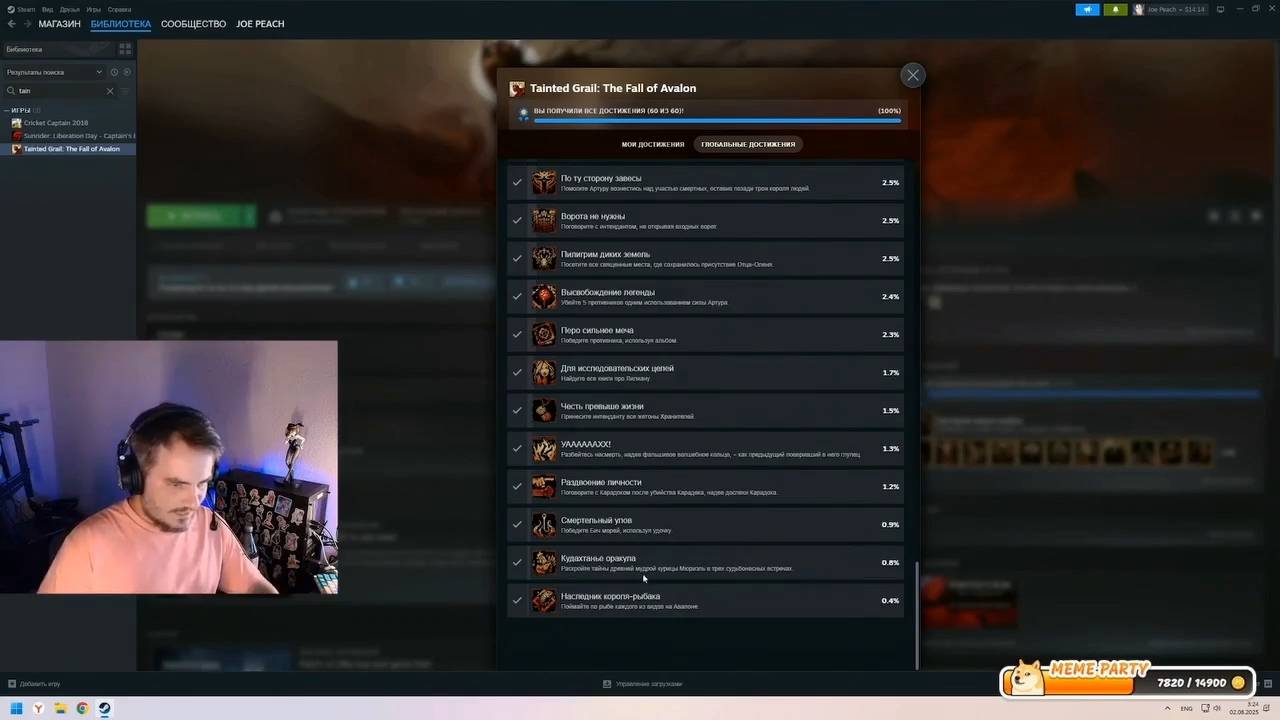Screen dimensions: 1280x720
Task: Click the 'Смертельный улов' achievement icon
Action: [544, 524]
